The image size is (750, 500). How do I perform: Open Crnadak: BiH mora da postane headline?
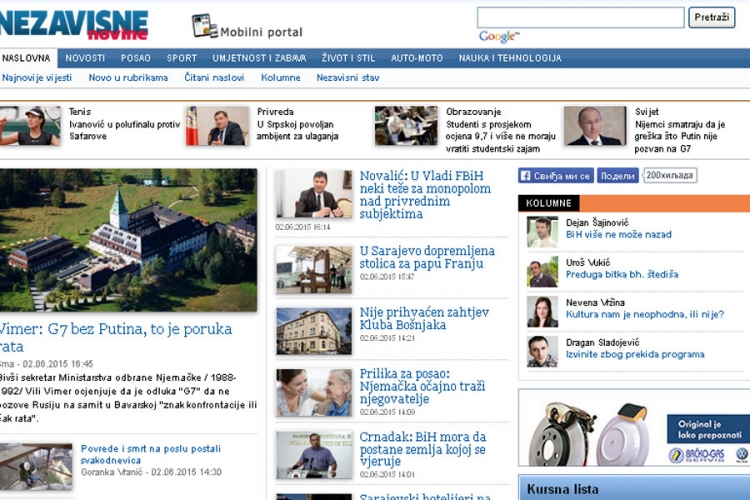(x=423, y=449)
